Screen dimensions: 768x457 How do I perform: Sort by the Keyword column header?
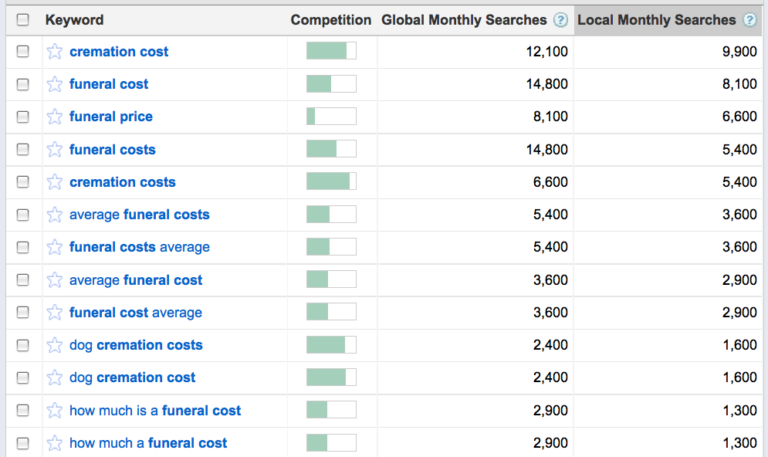pos(74,20)
